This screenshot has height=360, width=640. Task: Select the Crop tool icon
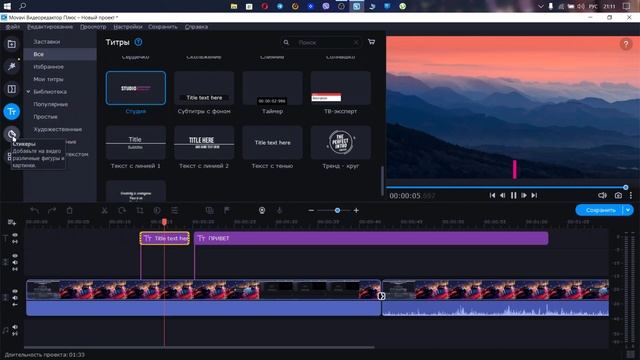pos(140,210)
